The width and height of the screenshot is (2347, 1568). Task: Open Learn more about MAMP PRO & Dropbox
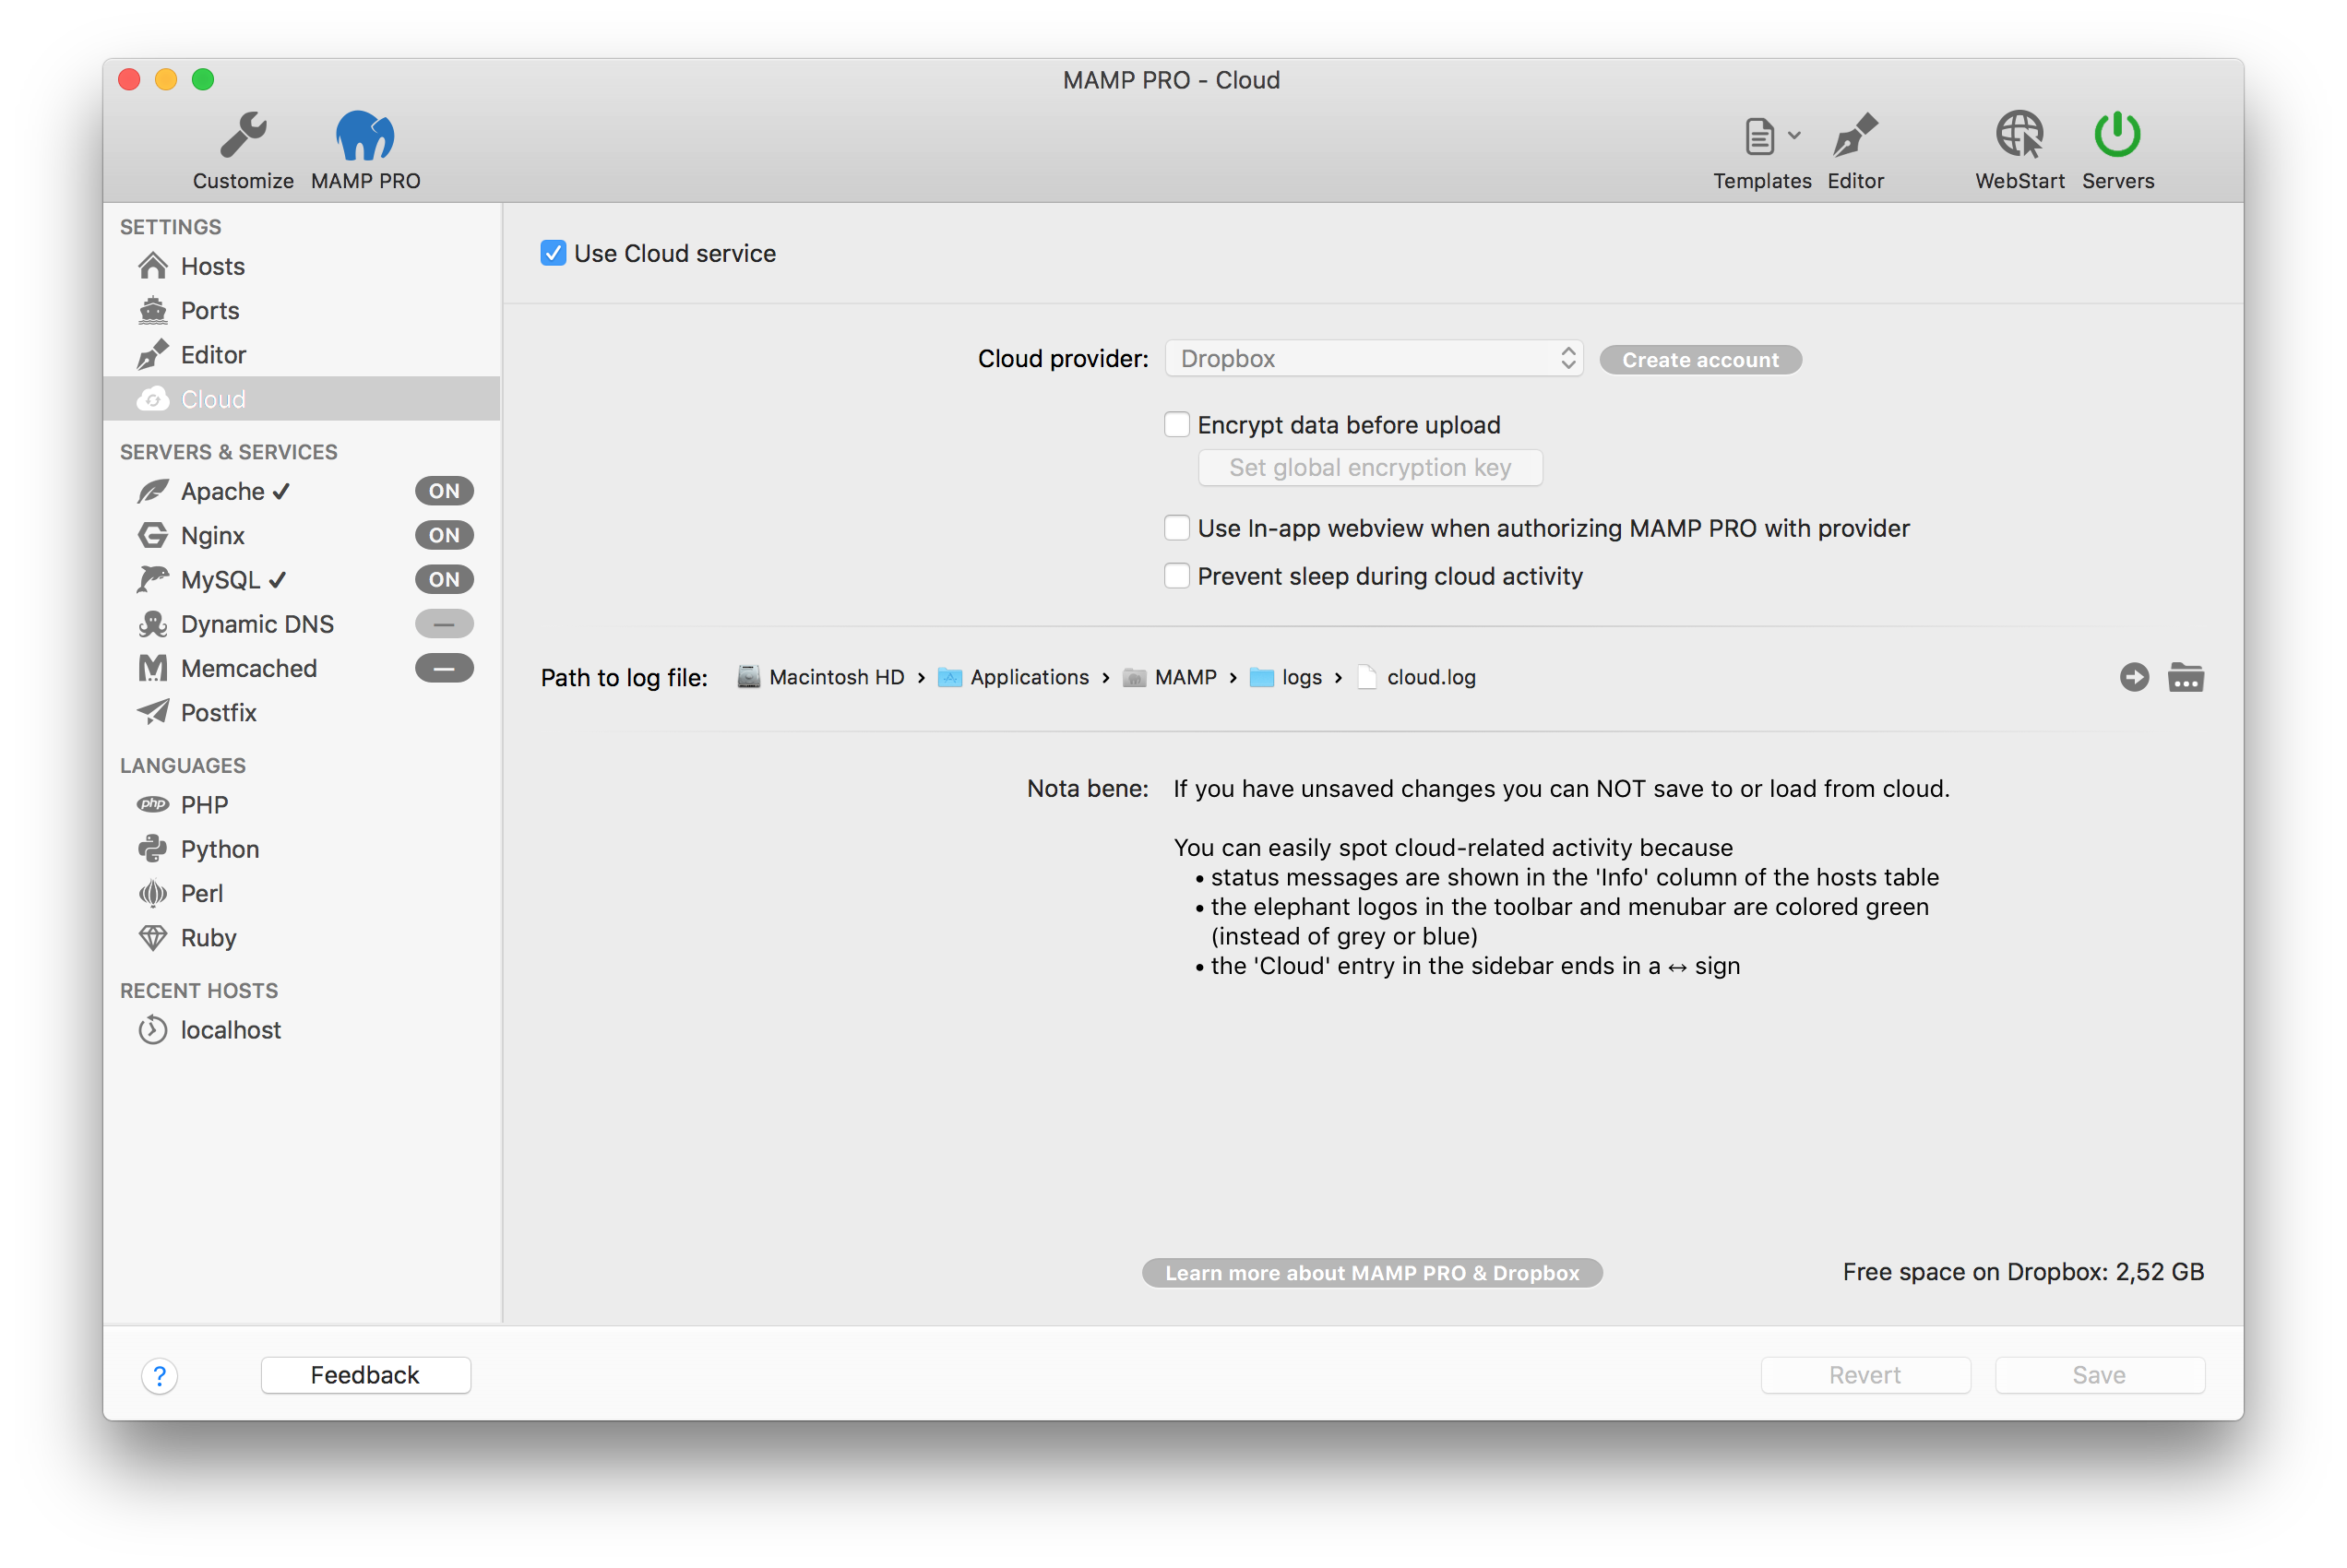(x=1372, y=1273)
